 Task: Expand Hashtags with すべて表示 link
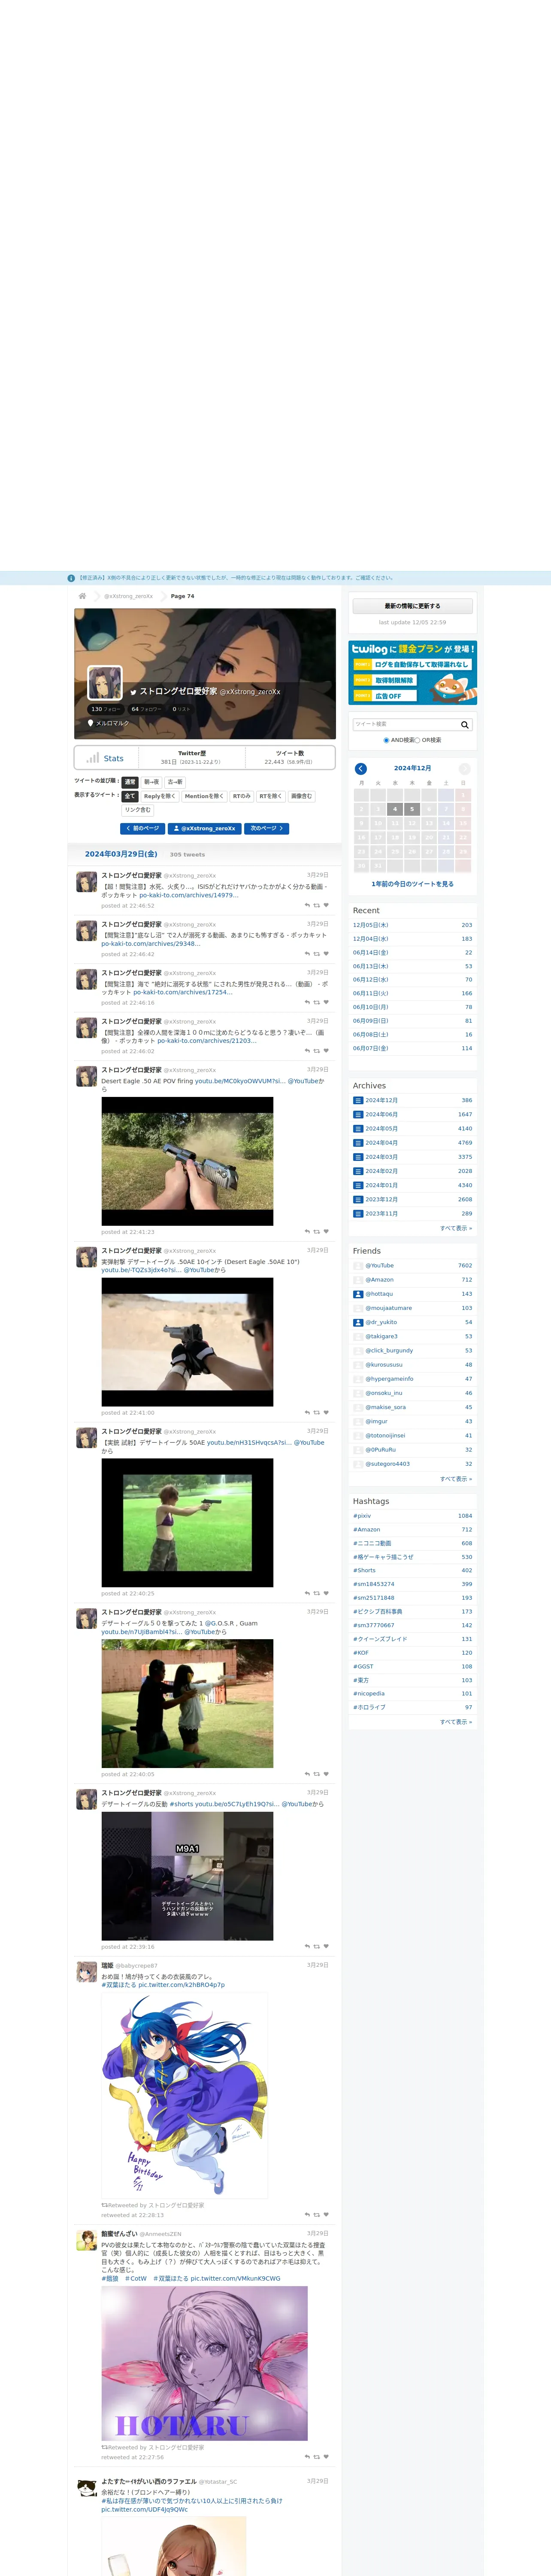pos(456,1722)
